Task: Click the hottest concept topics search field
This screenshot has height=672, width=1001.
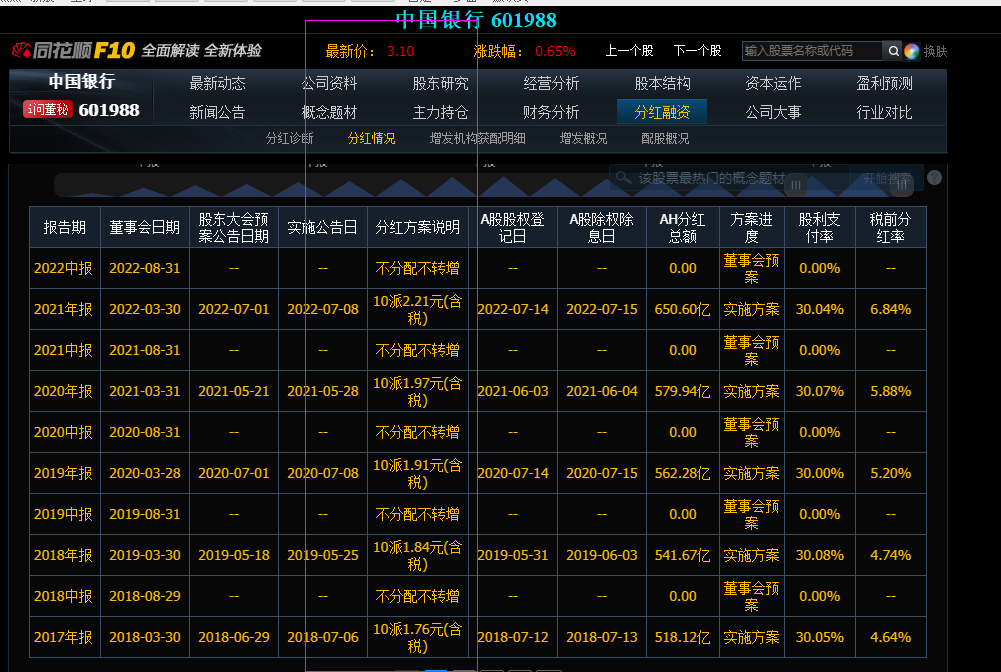Action: click(x=729, y=178)
